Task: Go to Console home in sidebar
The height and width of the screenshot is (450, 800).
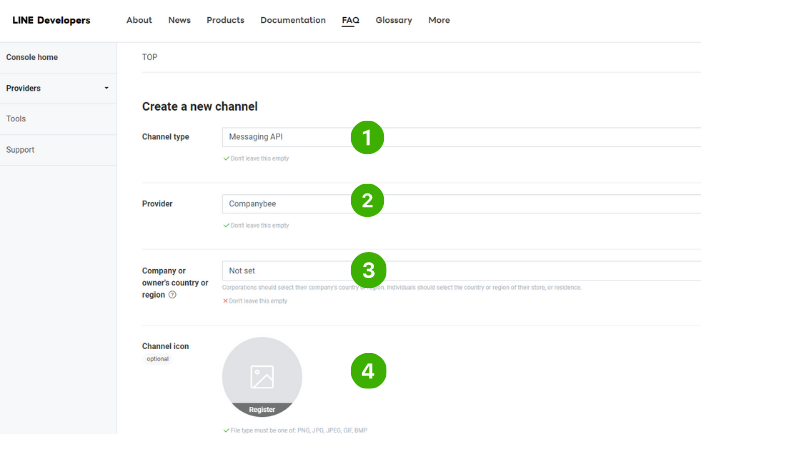Action: 32,57
